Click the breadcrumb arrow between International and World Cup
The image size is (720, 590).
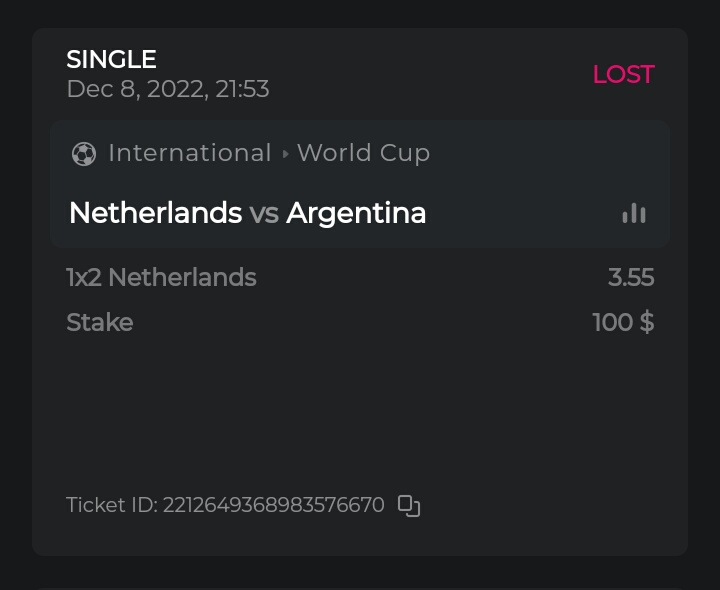[285, 154]
